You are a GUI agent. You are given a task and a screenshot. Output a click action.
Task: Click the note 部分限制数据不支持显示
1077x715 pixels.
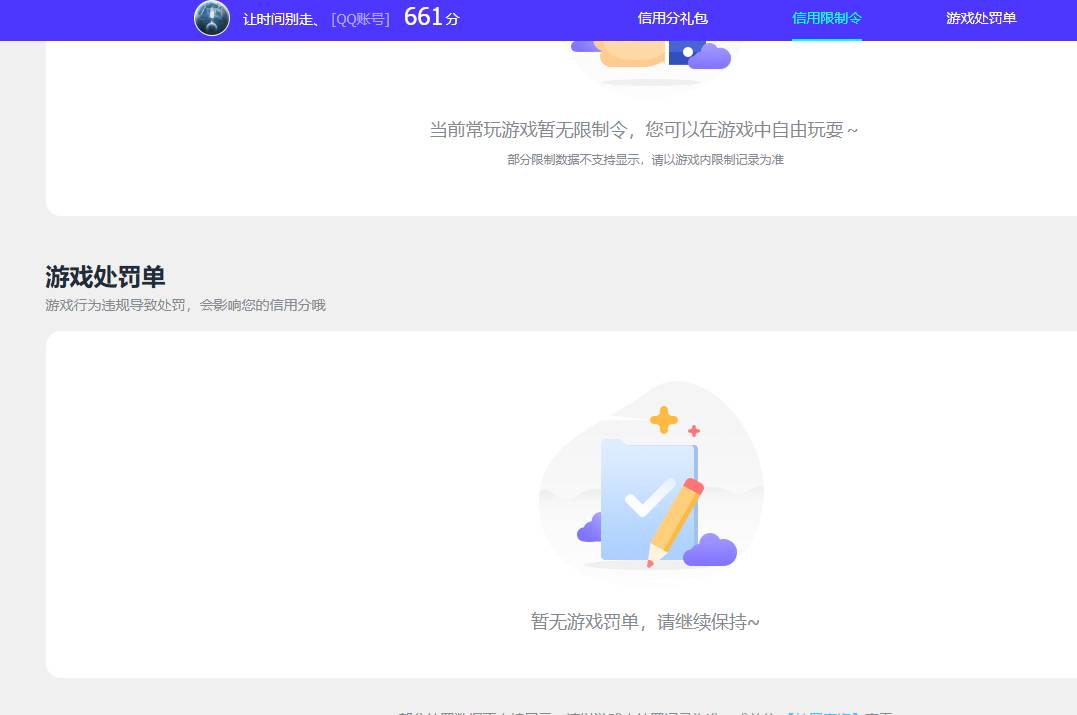coord(646,159)
